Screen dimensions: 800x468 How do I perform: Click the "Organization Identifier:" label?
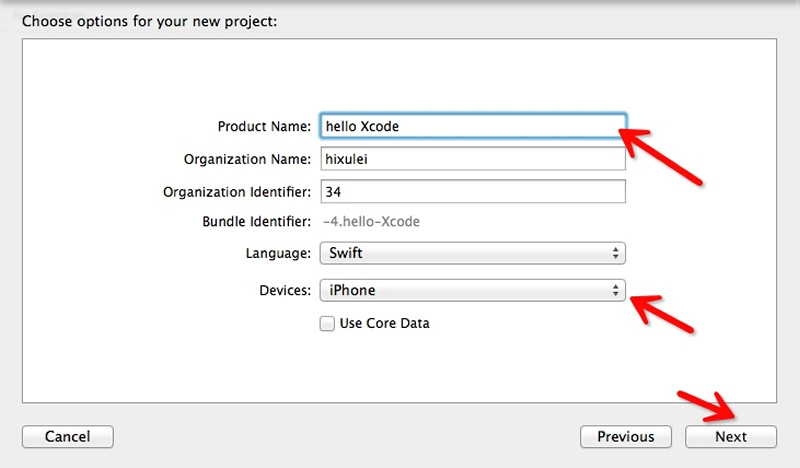238,191
